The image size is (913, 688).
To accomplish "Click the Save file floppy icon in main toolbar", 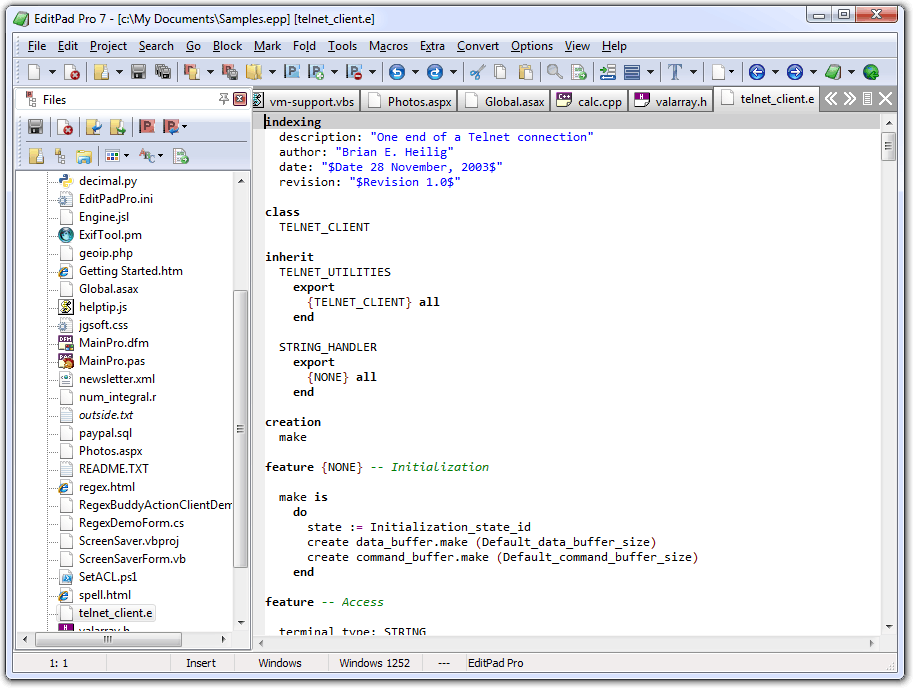I will (139, 72).
